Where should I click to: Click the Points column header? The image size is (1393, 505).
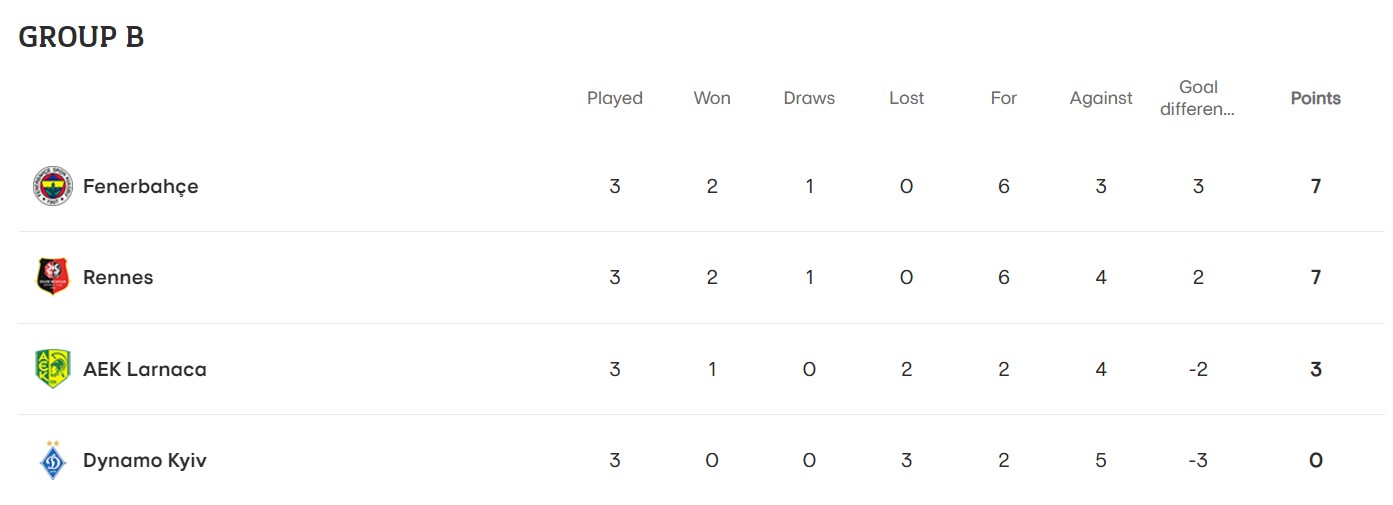(1315, 98)
